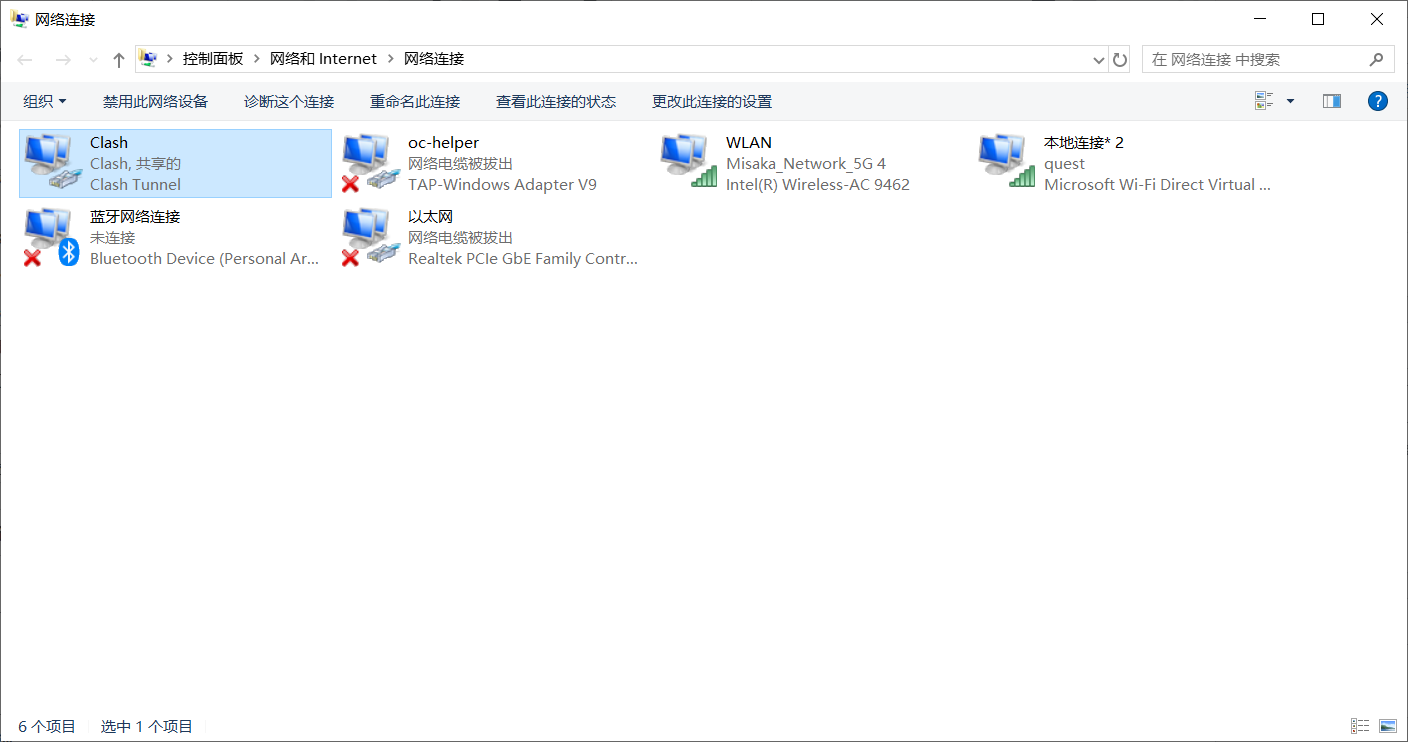The height and width of the screenshot is (742, 1408).
Task: Select the WLAN adapter icon
Action: click(x=690, y=162)
